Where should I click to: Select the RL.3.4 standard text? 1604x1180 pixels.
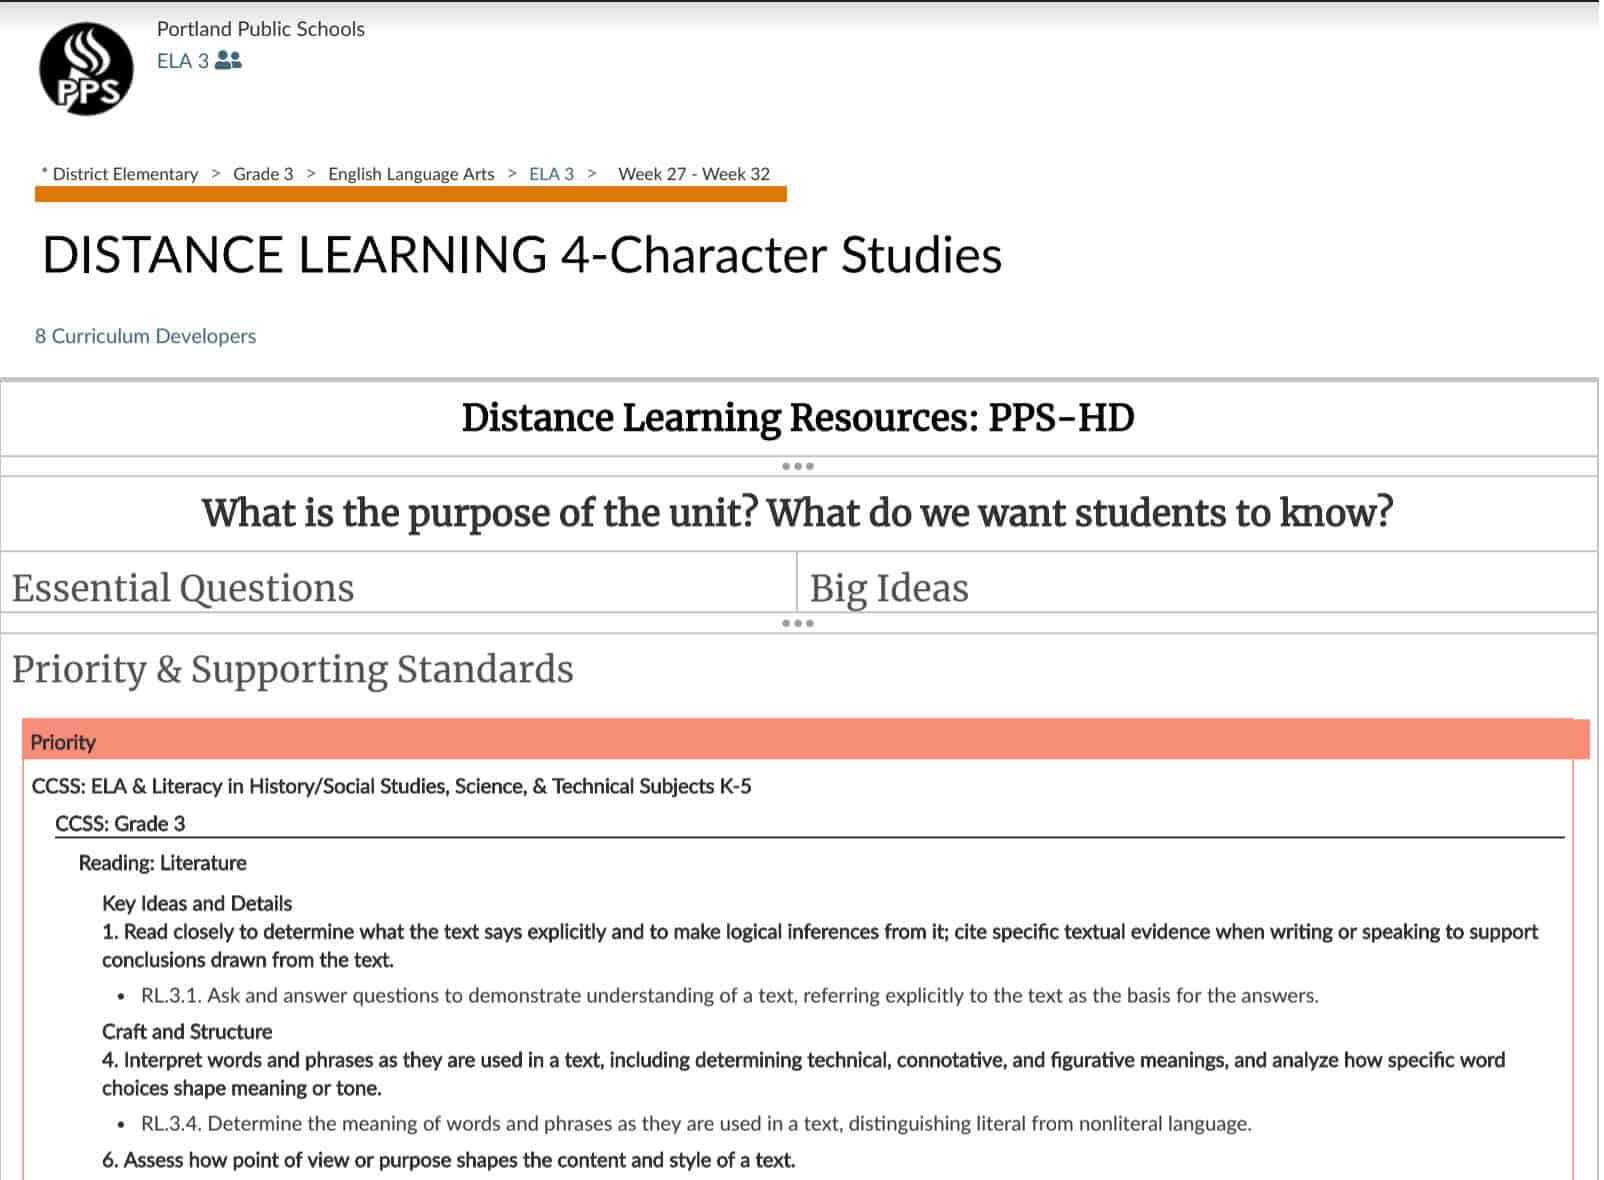pyautogui.click(x=695, y=1123)
